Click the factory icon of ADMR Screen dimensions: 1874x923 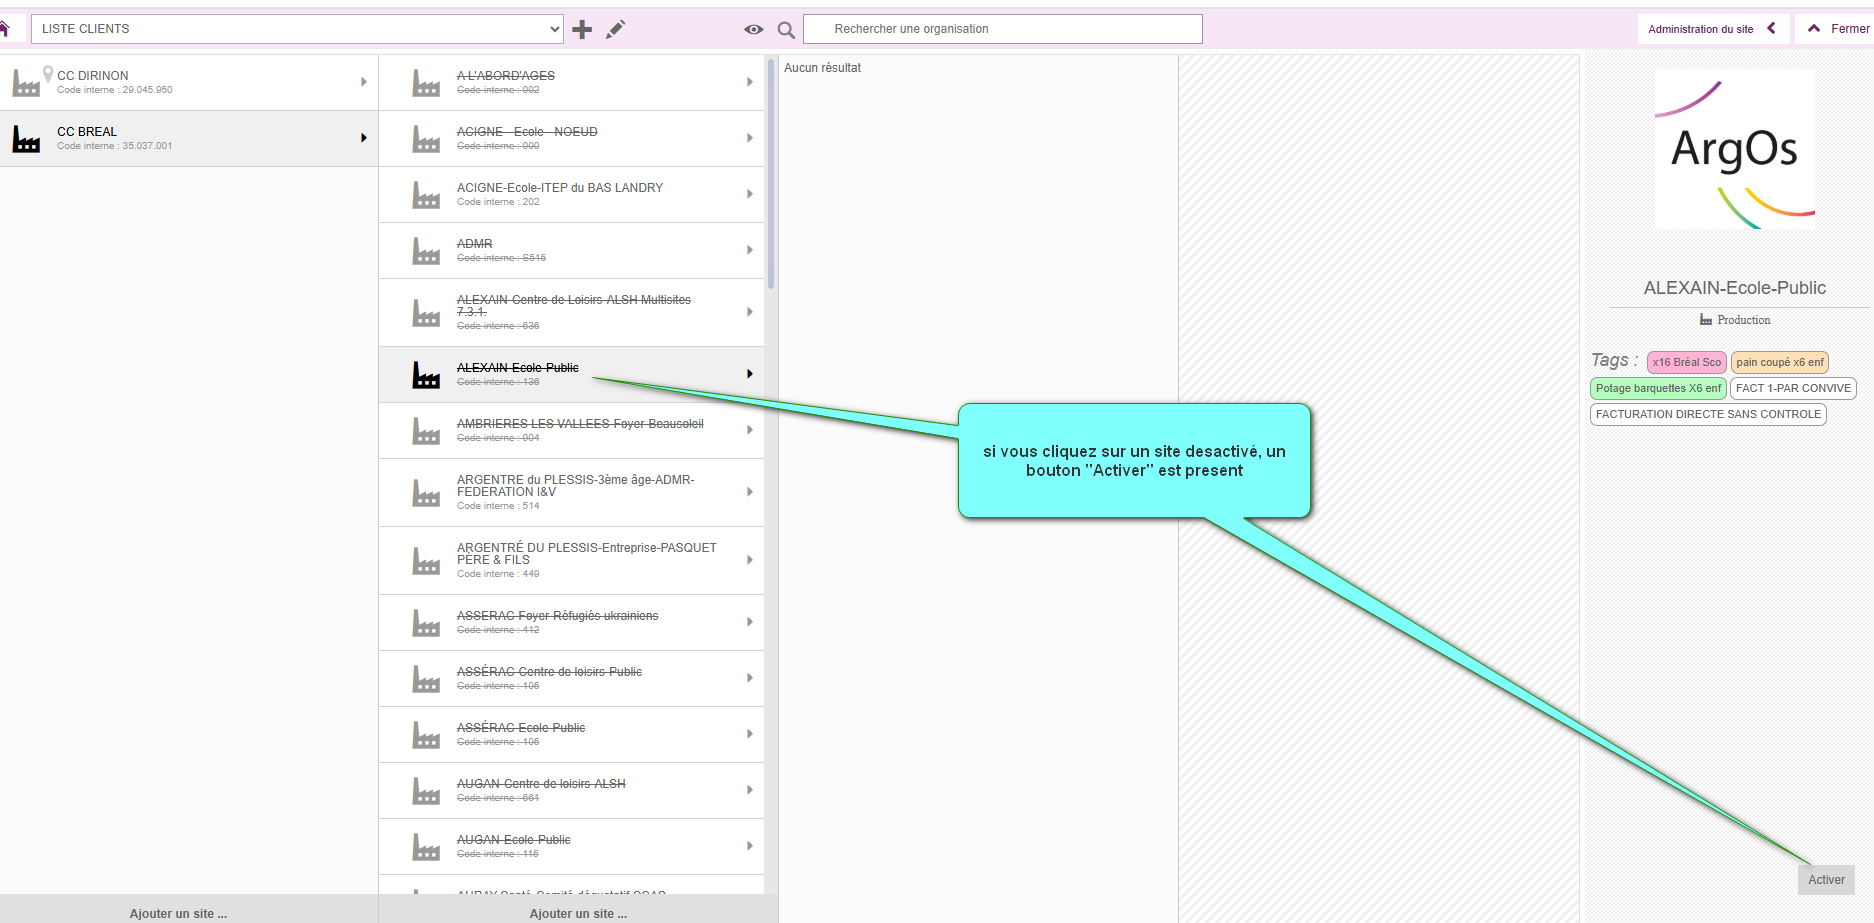click(x=426, y=252)
